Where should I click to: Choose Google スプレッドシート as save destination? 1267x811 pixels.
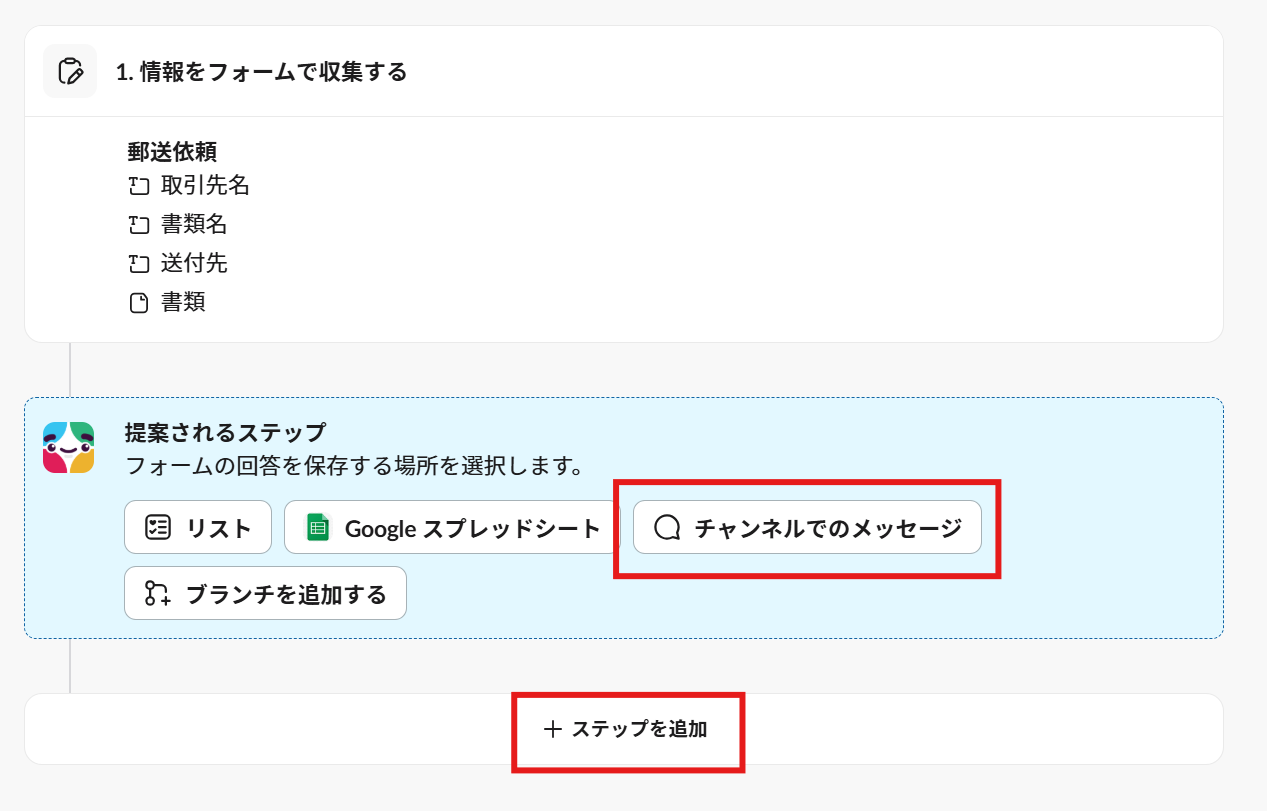coord(452,527)
